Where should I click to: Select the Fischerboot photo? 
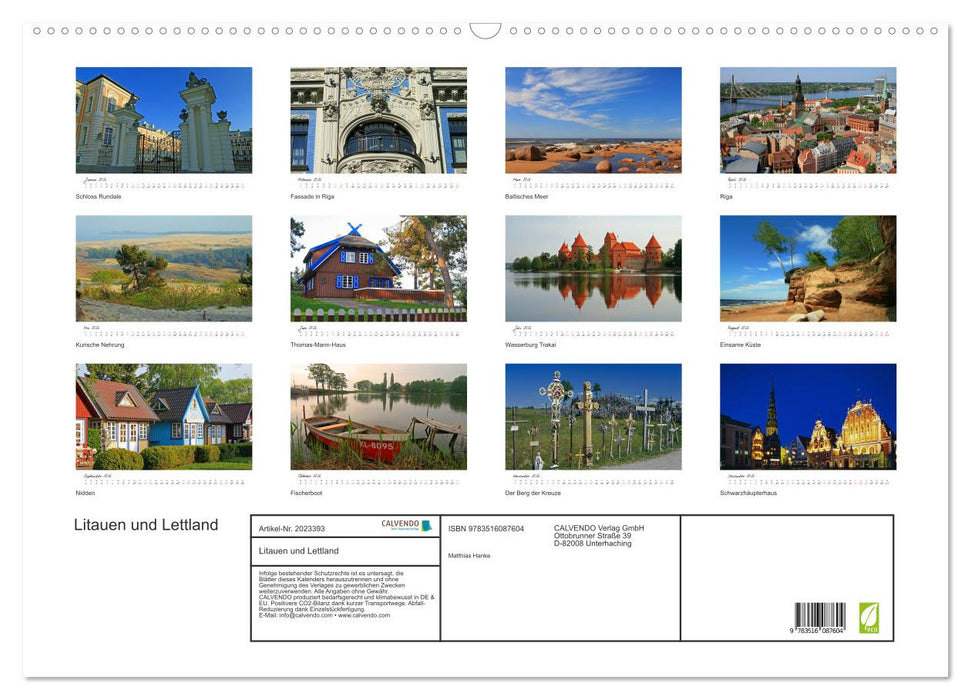click(378, 416)
